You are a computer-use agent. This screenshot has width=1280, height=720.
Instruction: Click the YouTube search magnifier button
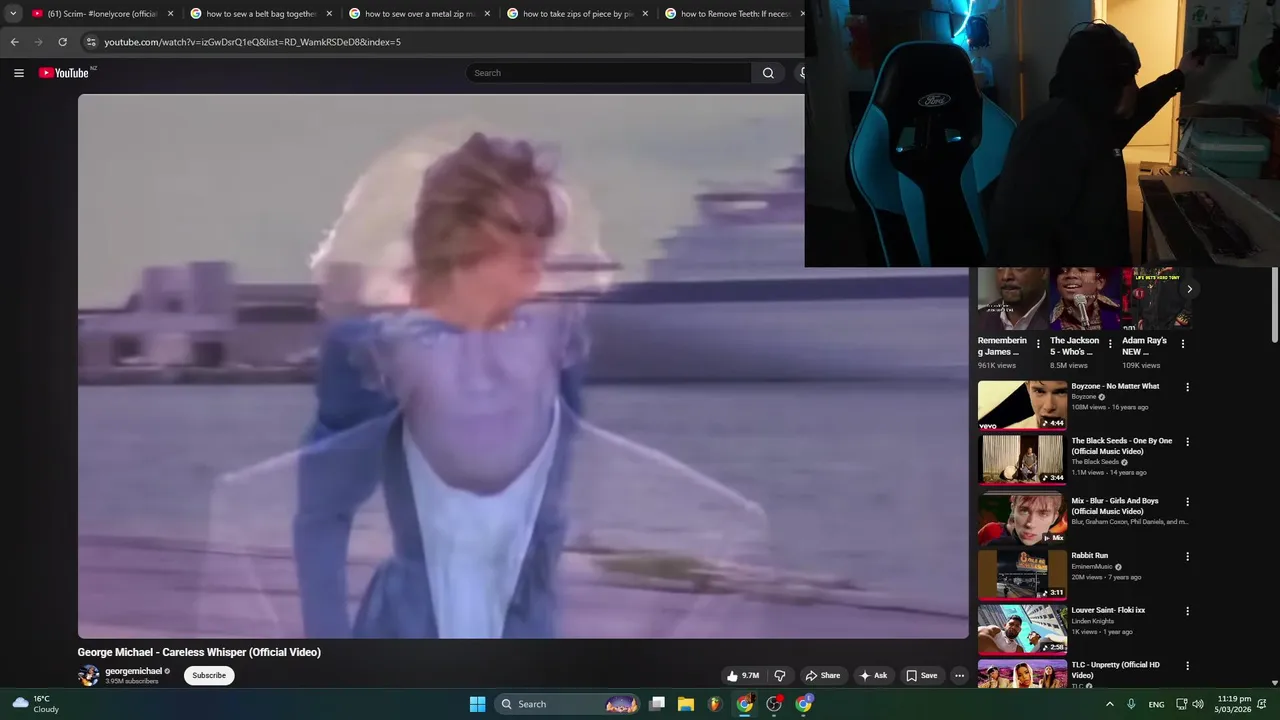pos(768,73)
